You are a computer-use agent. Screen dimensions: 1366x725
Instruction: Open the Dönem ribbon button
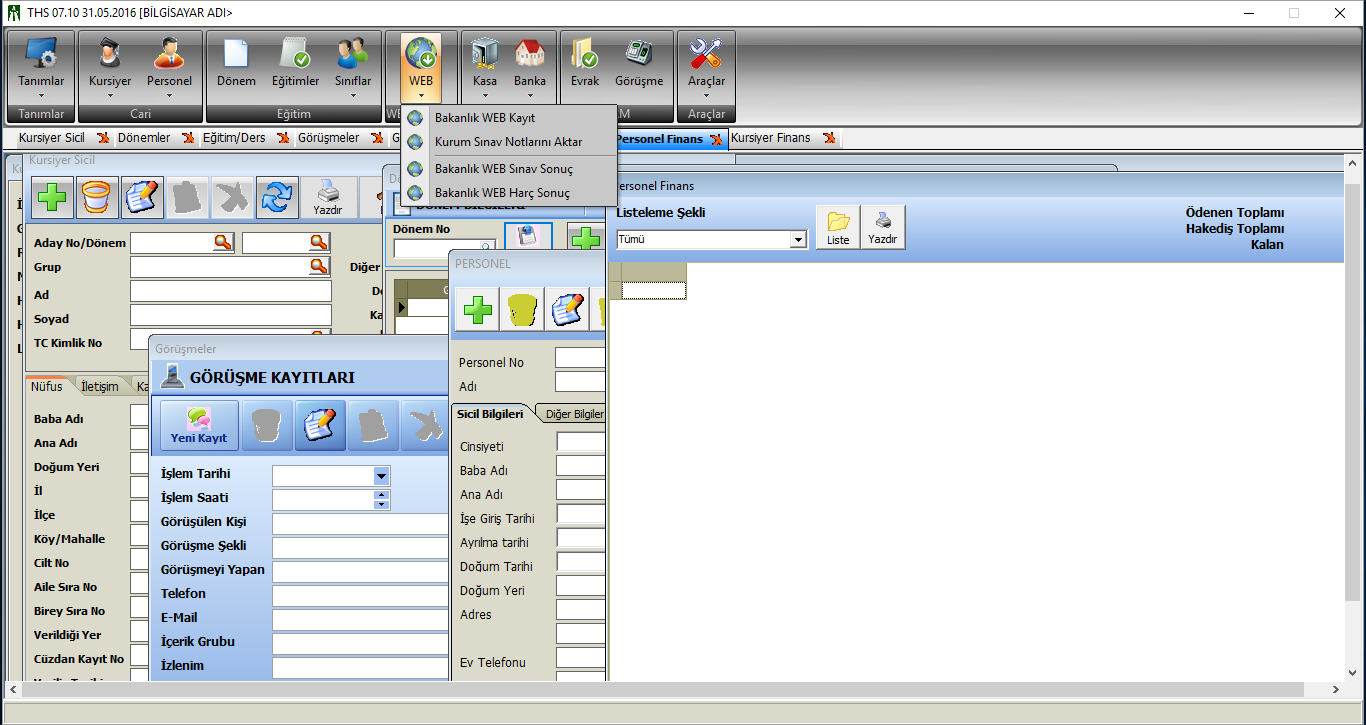click(x=236, y=65)
